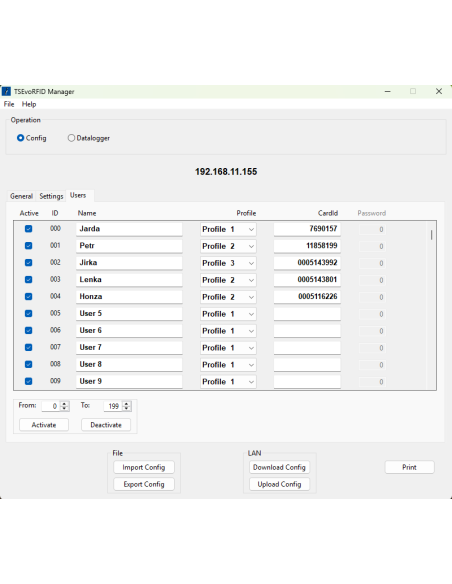Click the CardId field for Honza
452x584 pixels.
[307, 297]
